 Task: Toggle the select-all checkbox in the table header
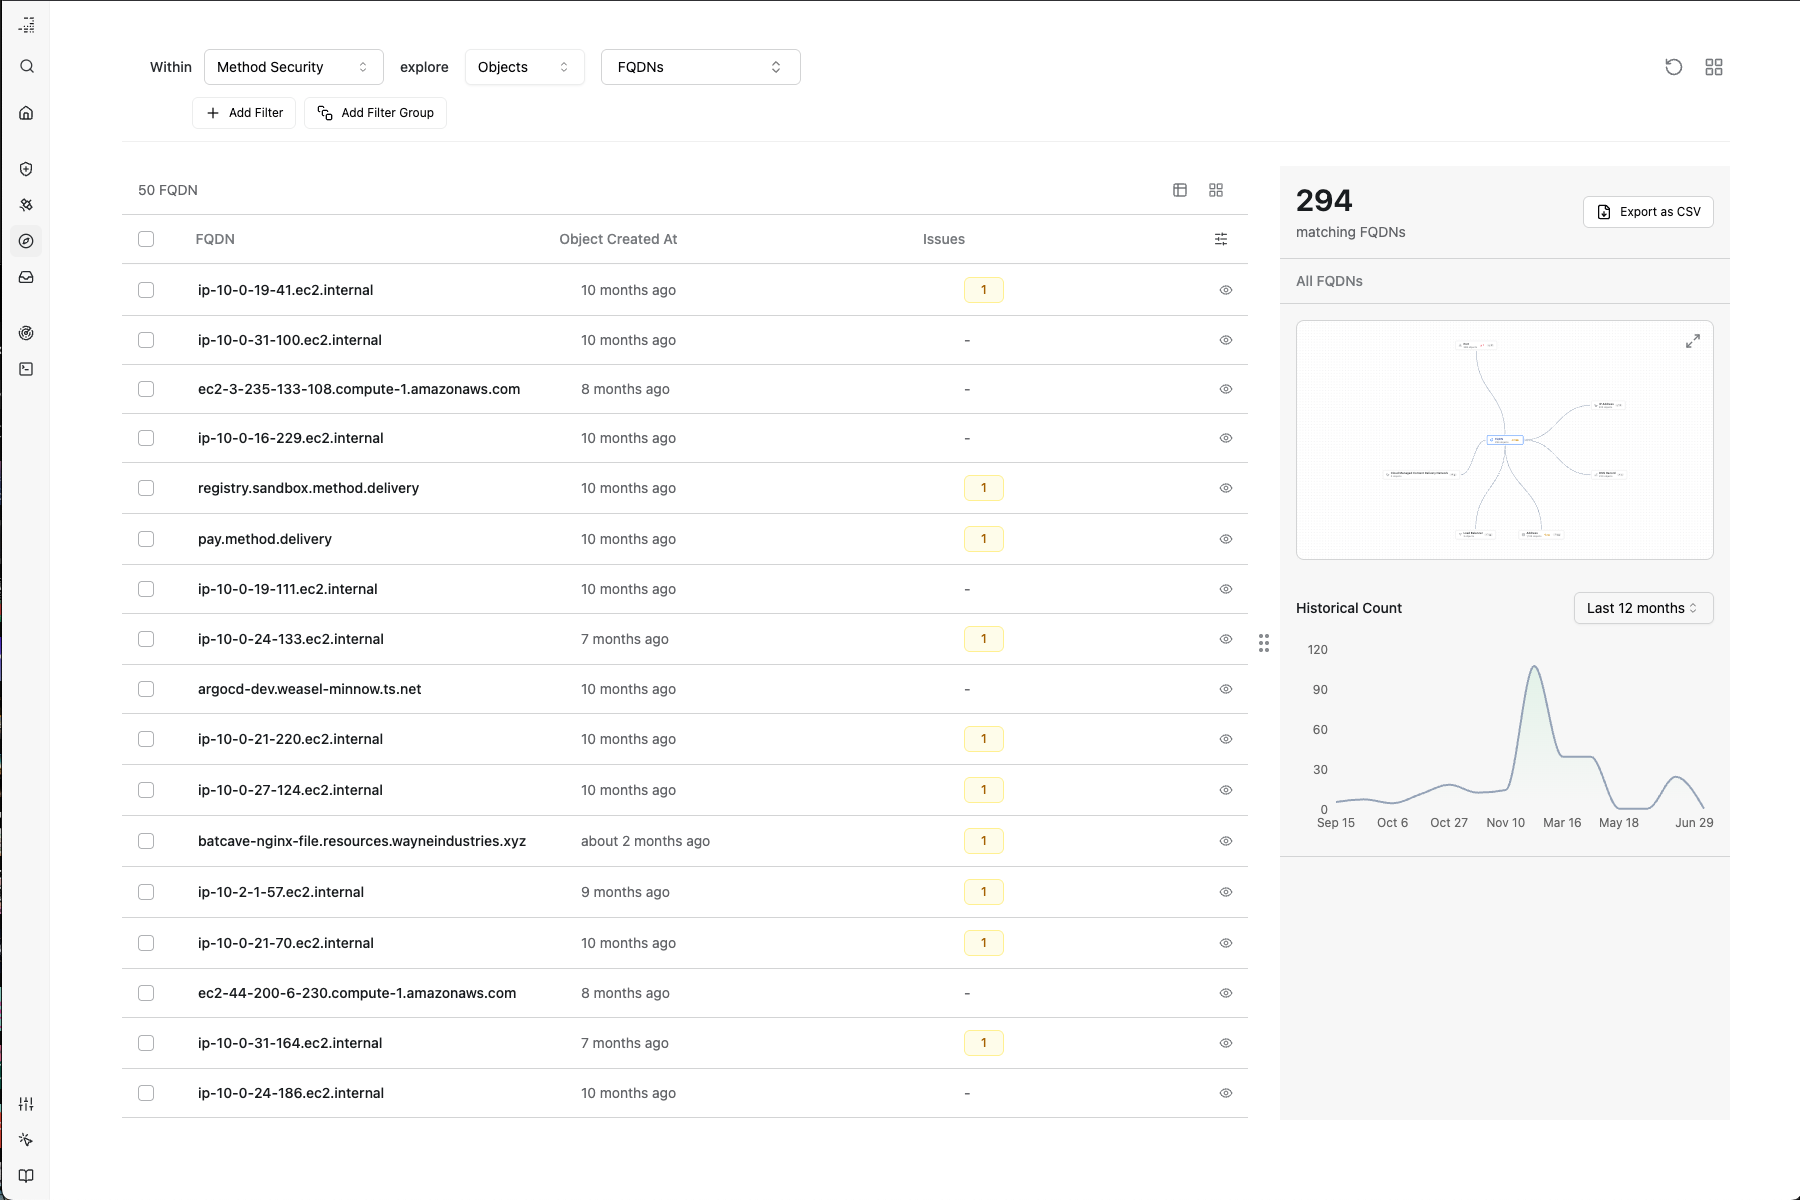(146, 239)
